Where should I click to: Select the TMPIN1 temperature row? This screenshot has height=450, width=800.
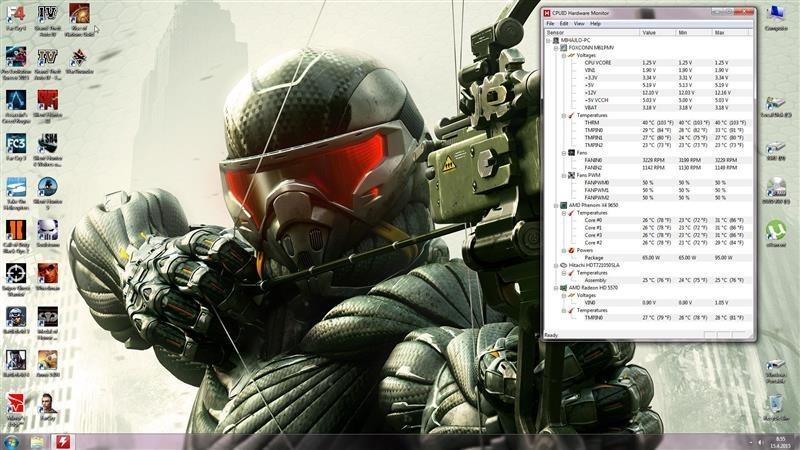648,138
